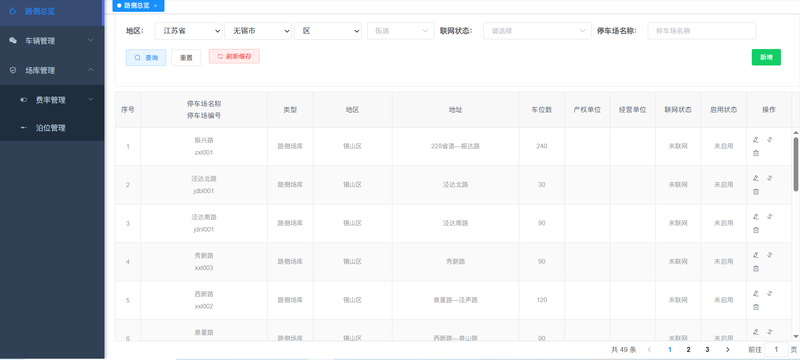Open 泊位管理 in the sidebar
800x360 pixels.
tap(52, 128)
